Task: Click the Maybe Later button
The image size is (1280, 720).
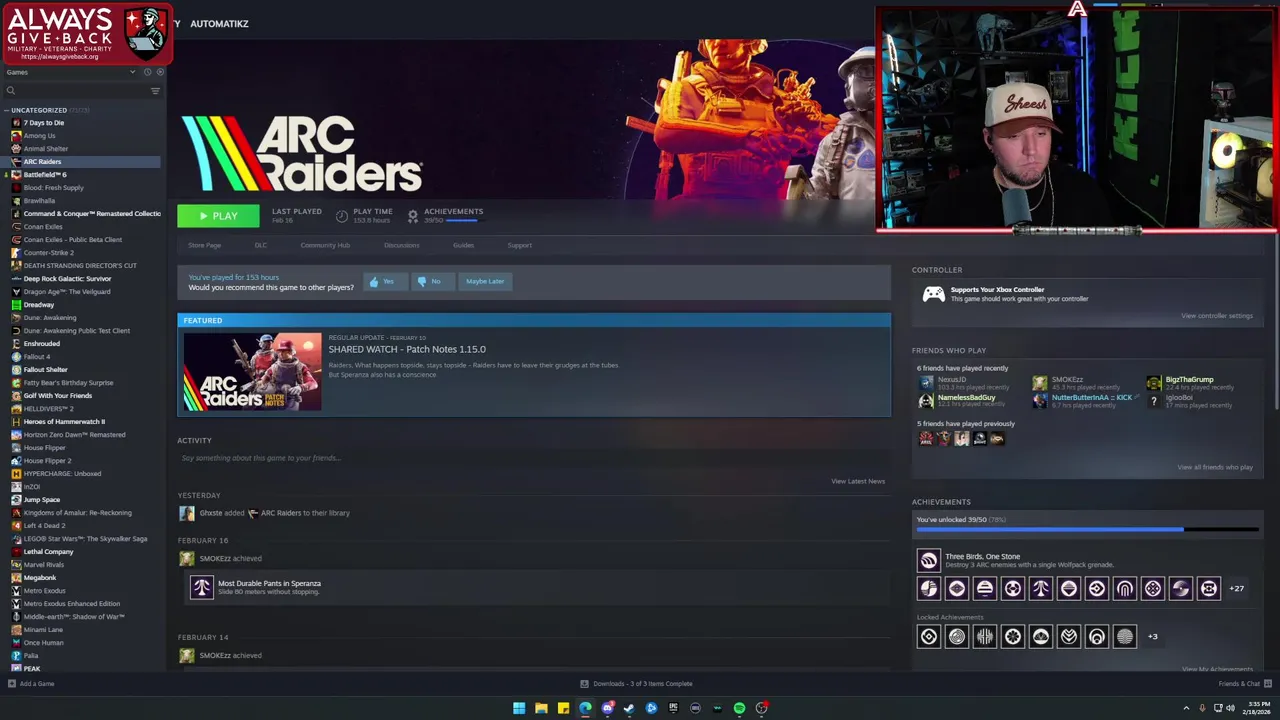Action: (485, 282)
